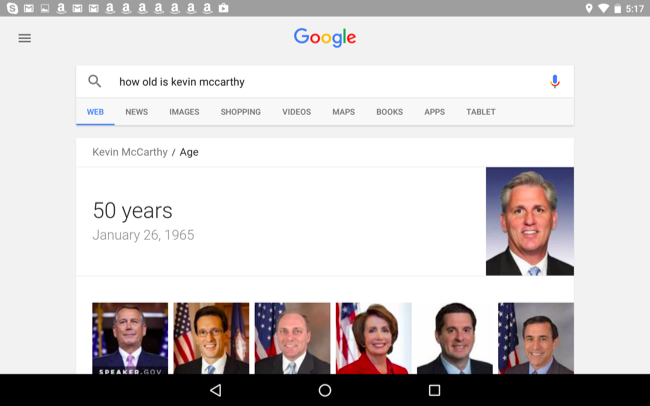This screenshot has width=650, height=406.
Task: Open the recent apps overview
Action: pyautogui.click(x=434, y=390)
